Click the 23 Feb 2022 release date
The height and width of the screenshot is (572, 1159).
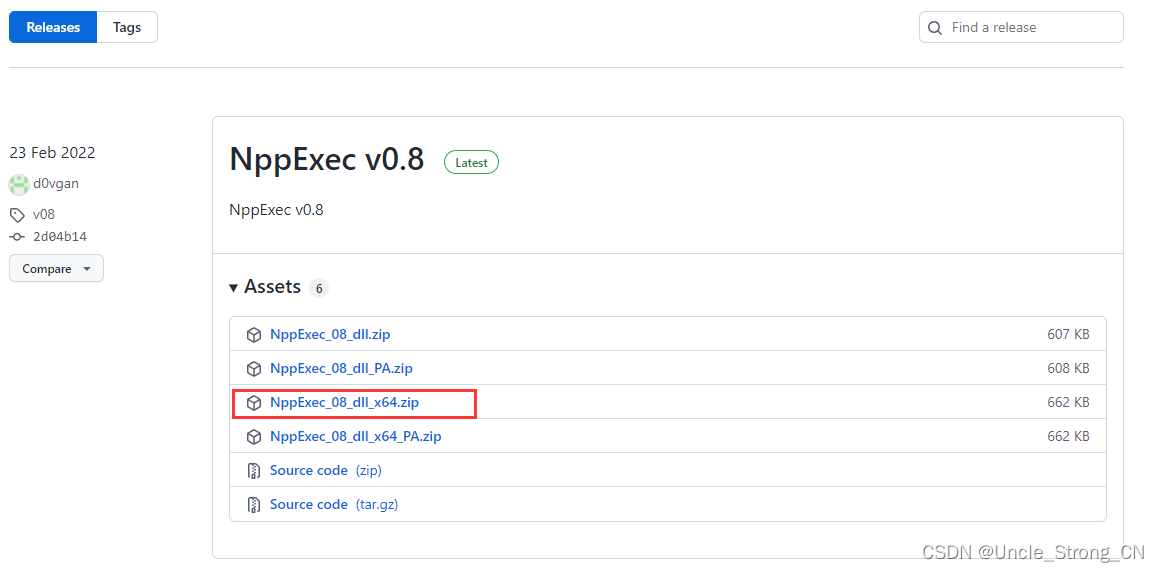(x=52, y=153)
